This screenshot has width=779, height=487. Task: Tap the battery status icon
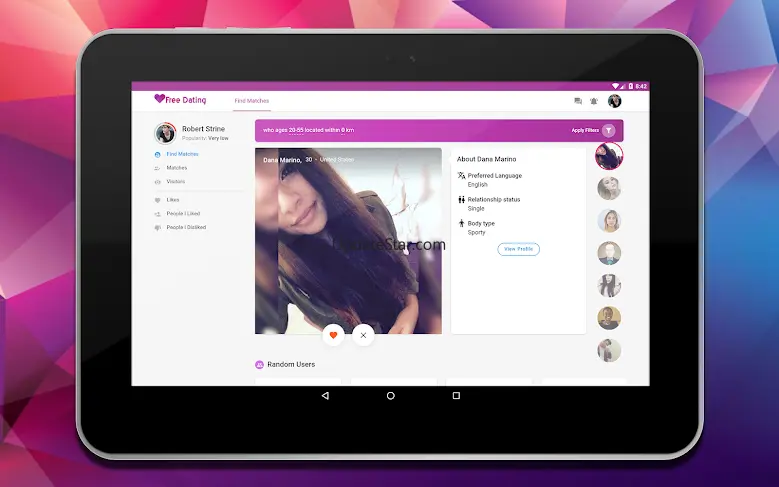[630, 86]
